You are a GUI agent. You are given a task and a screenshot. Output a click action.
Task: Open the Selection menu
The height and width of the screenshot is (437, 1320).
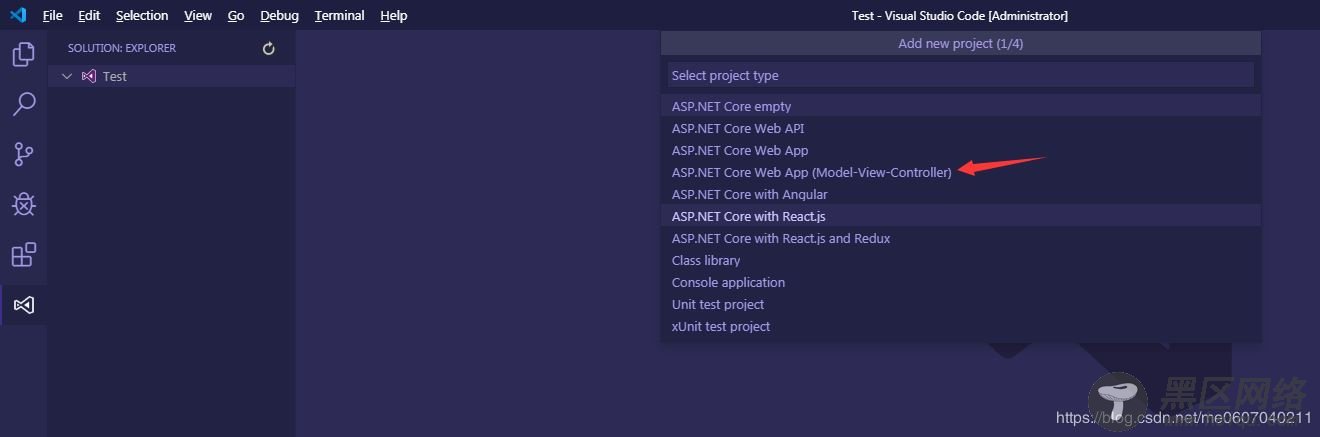point(142,15)
